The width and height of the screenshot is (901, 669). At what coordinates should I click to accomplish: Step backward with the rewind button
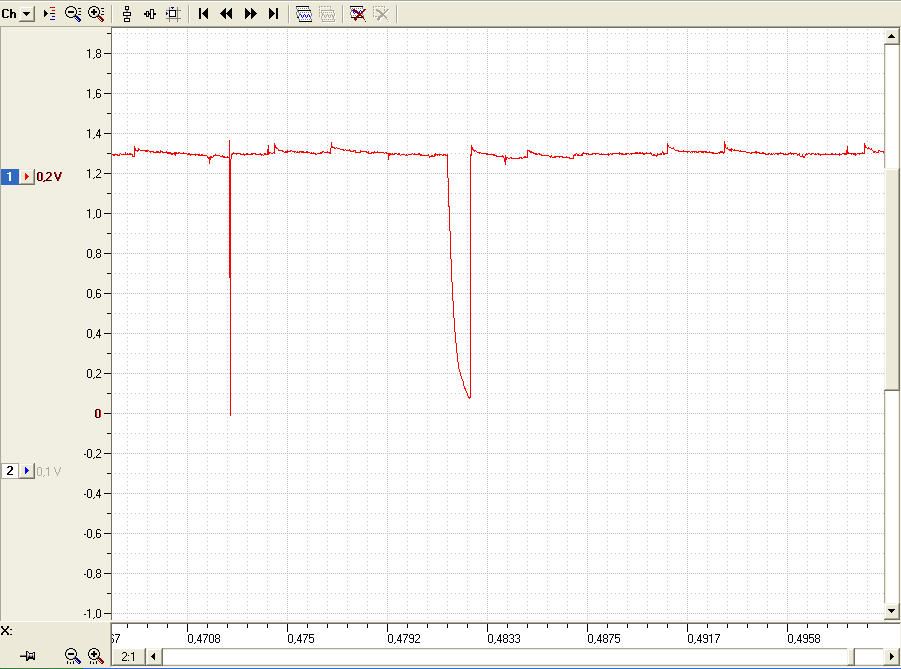click(226, 14)
